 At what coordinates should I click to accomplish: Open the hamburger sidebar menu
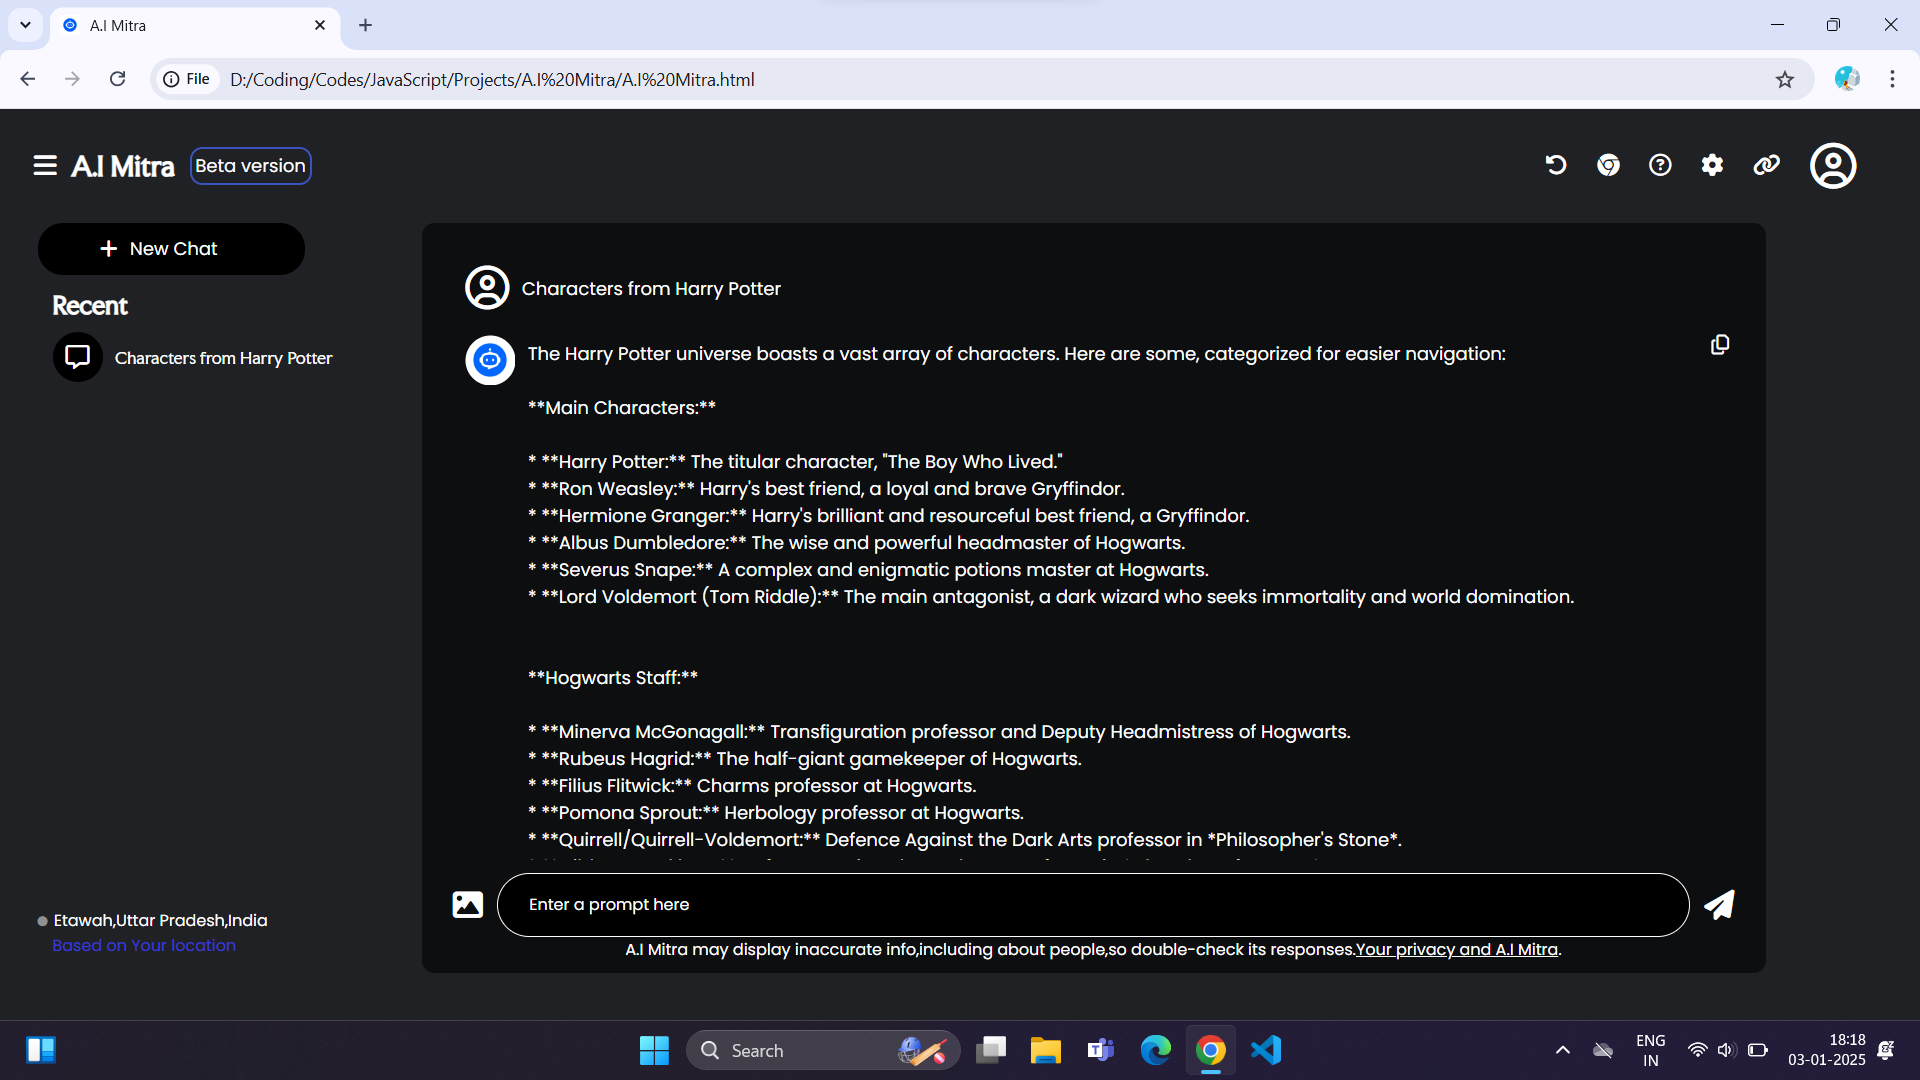45,166
